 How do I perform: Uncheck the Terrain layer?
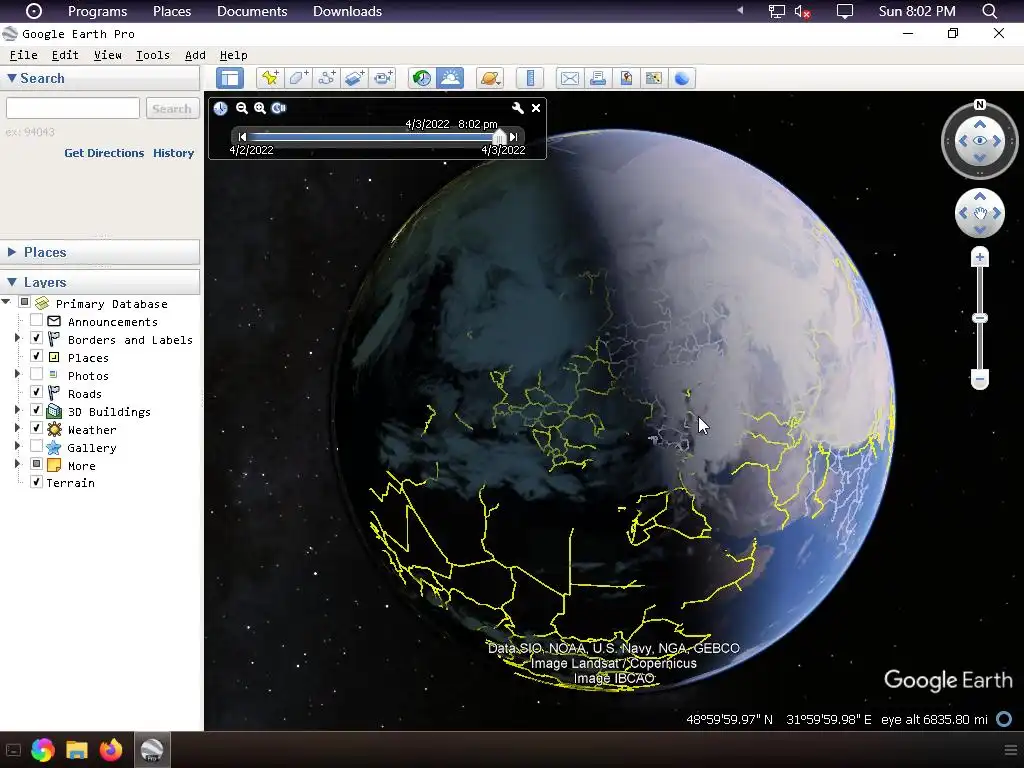[37, 482]
